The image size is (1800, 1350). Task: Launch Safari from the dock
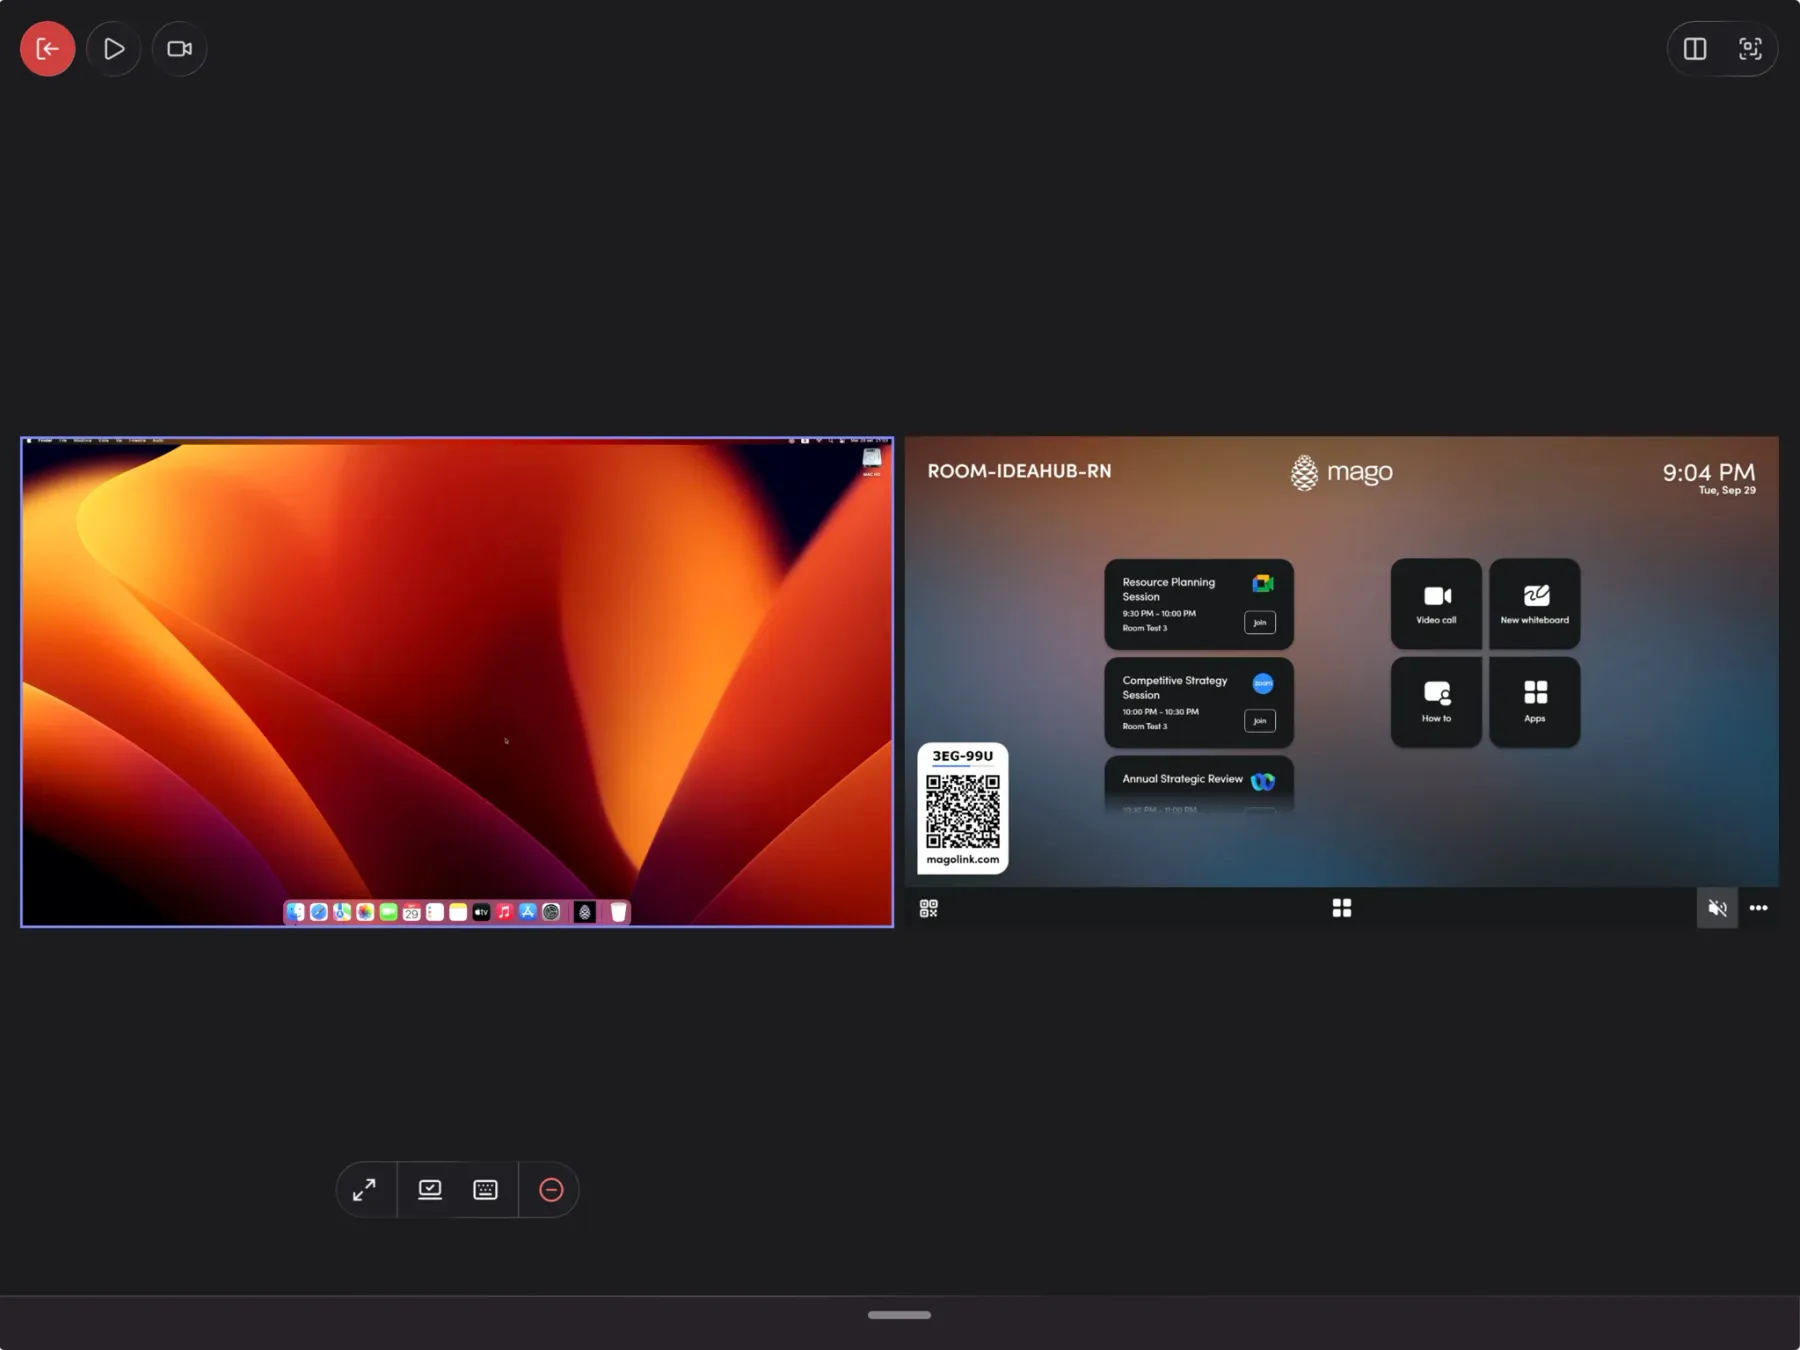tap(319, 912)
